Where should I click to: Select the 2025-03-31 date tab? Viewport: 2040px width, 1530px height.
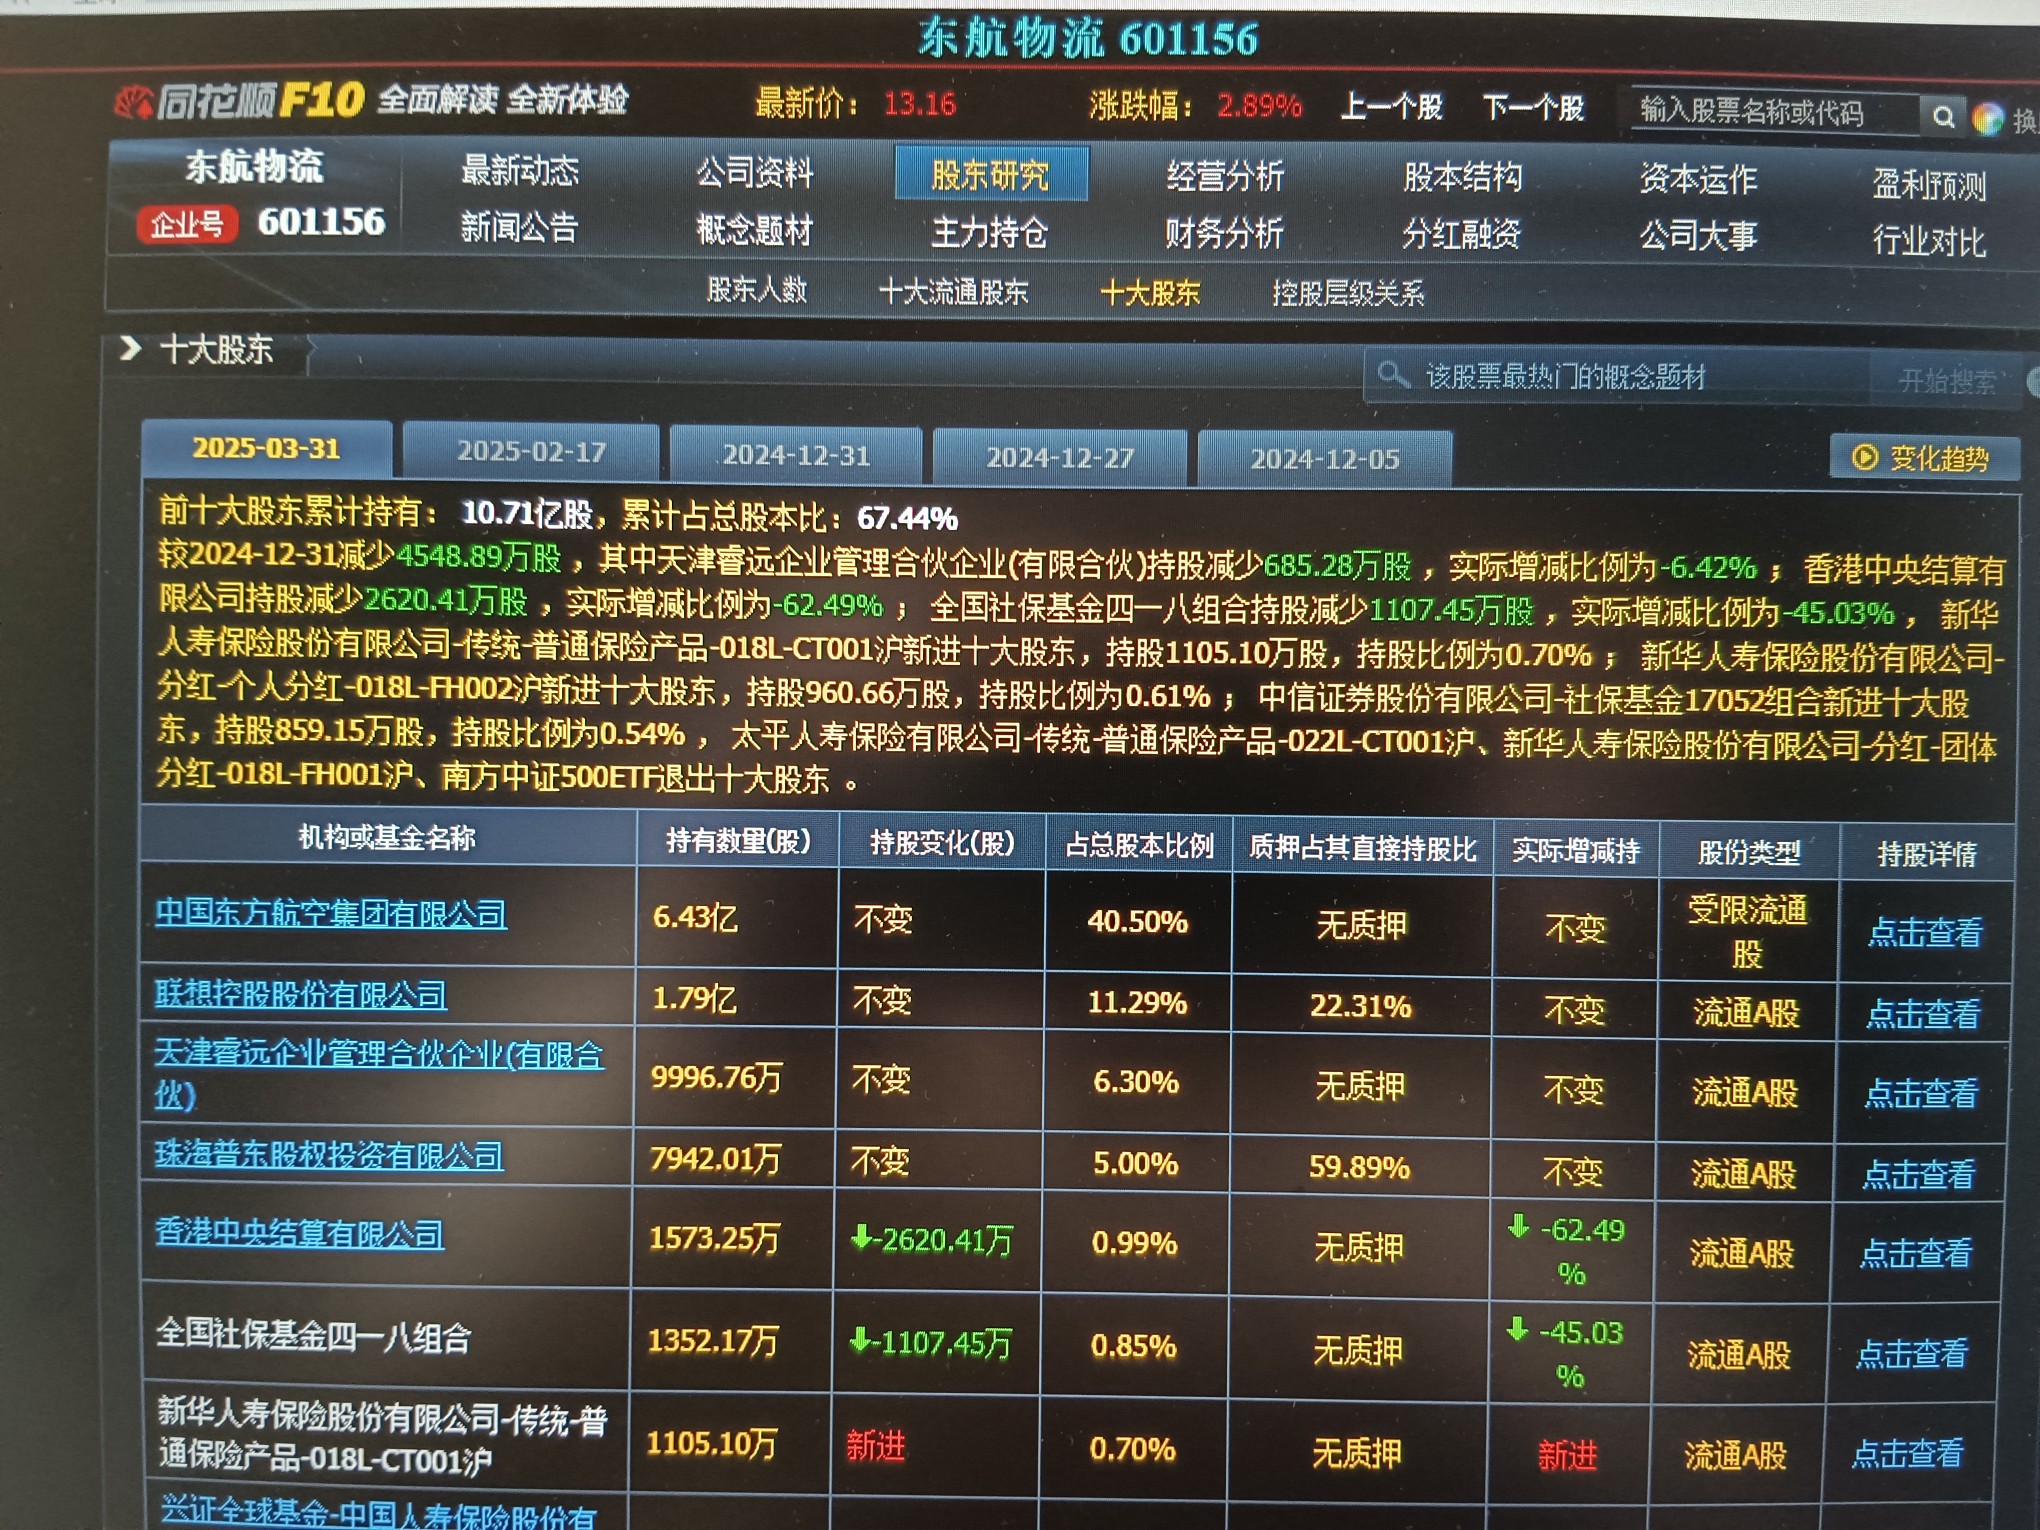coord(266,448)
